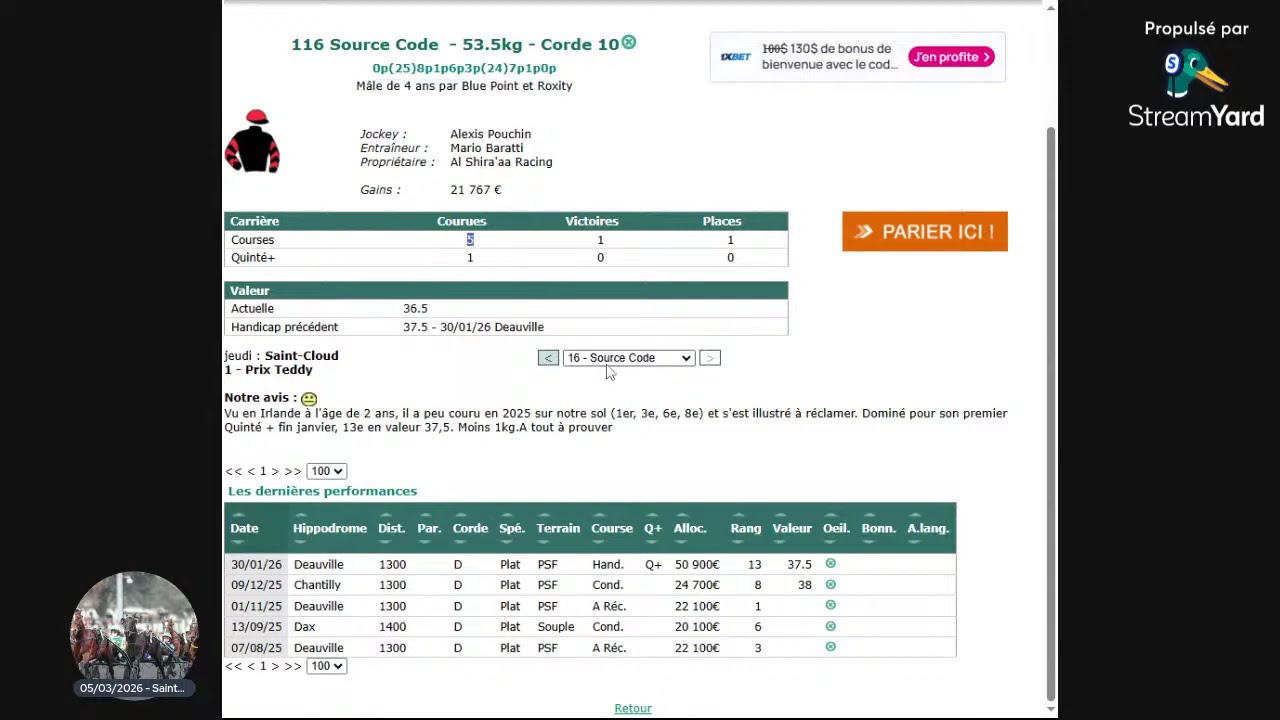Open the lower 100 results-per-page dropdown
1280x720 pixels.
tap(326, 666)
